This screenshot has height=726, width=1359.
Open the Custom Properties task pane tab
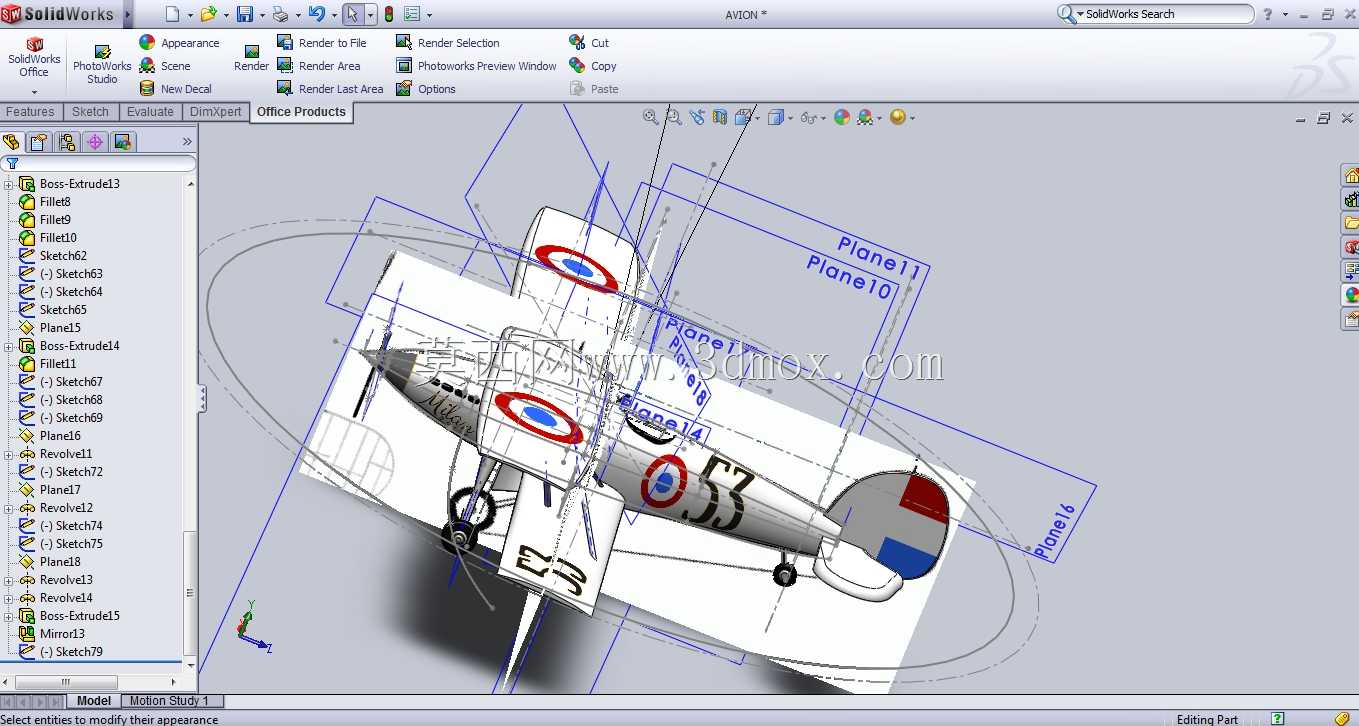[1351, 319]
